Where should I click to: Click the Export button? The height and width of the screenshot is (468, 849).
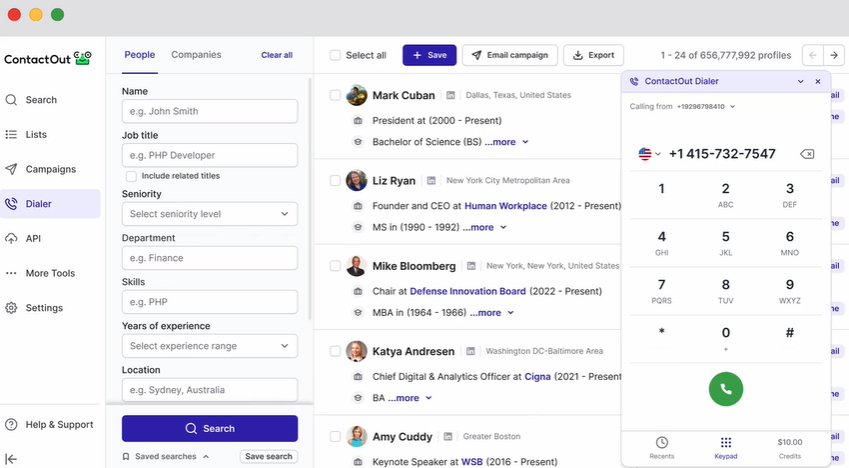(x=593, y=55)
